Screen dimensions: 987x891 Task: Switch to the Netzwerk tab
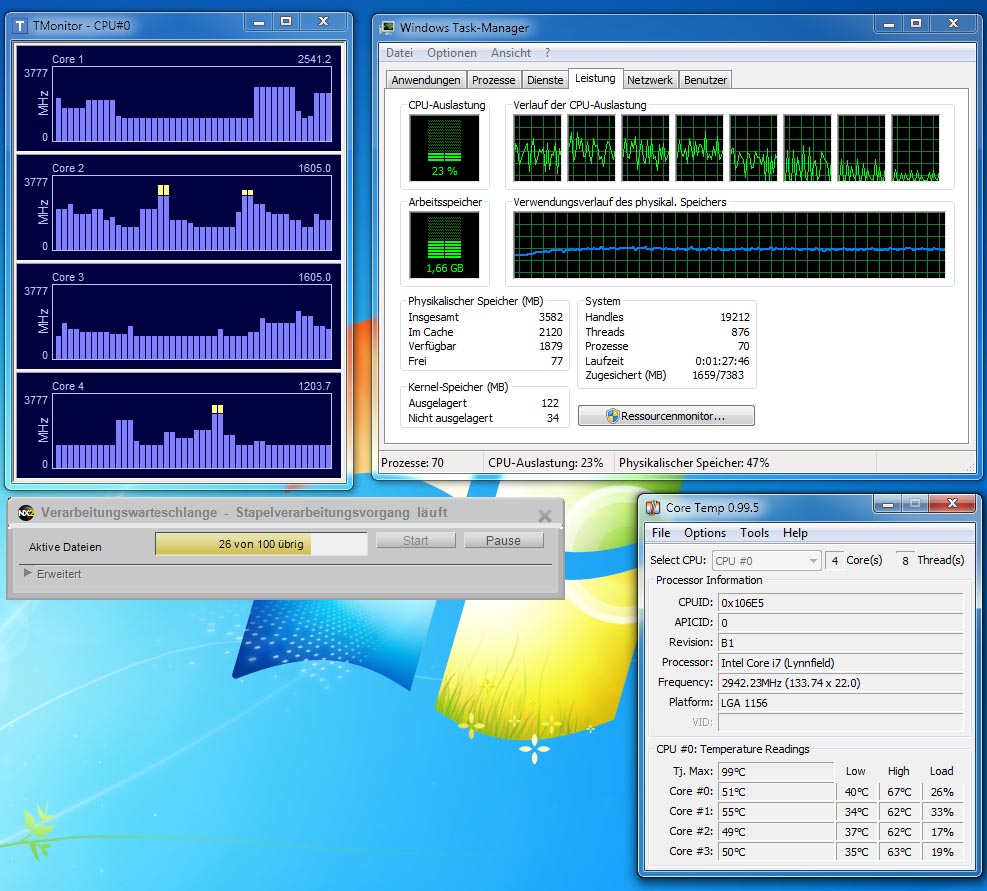click(650, 80)
